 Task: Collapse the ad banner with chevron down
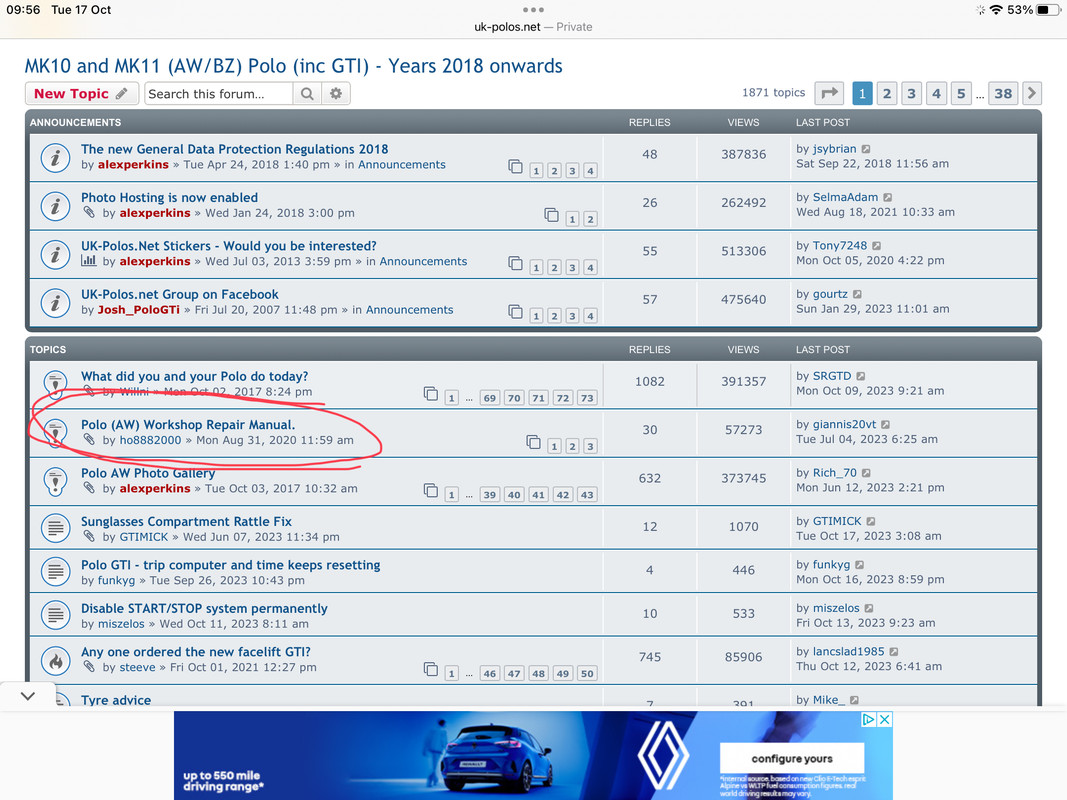click(x=27, y=696)
